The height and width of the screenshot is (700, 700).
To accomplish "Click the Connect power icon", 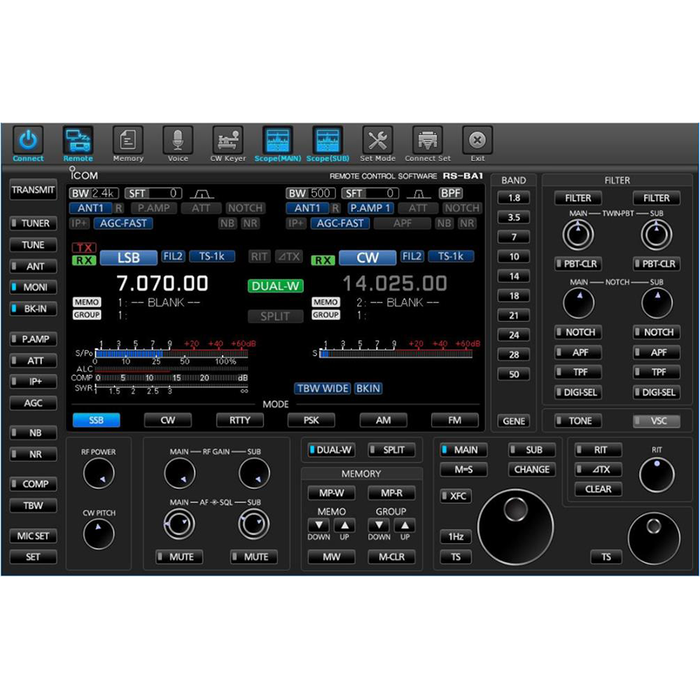I will coord(28,141).
